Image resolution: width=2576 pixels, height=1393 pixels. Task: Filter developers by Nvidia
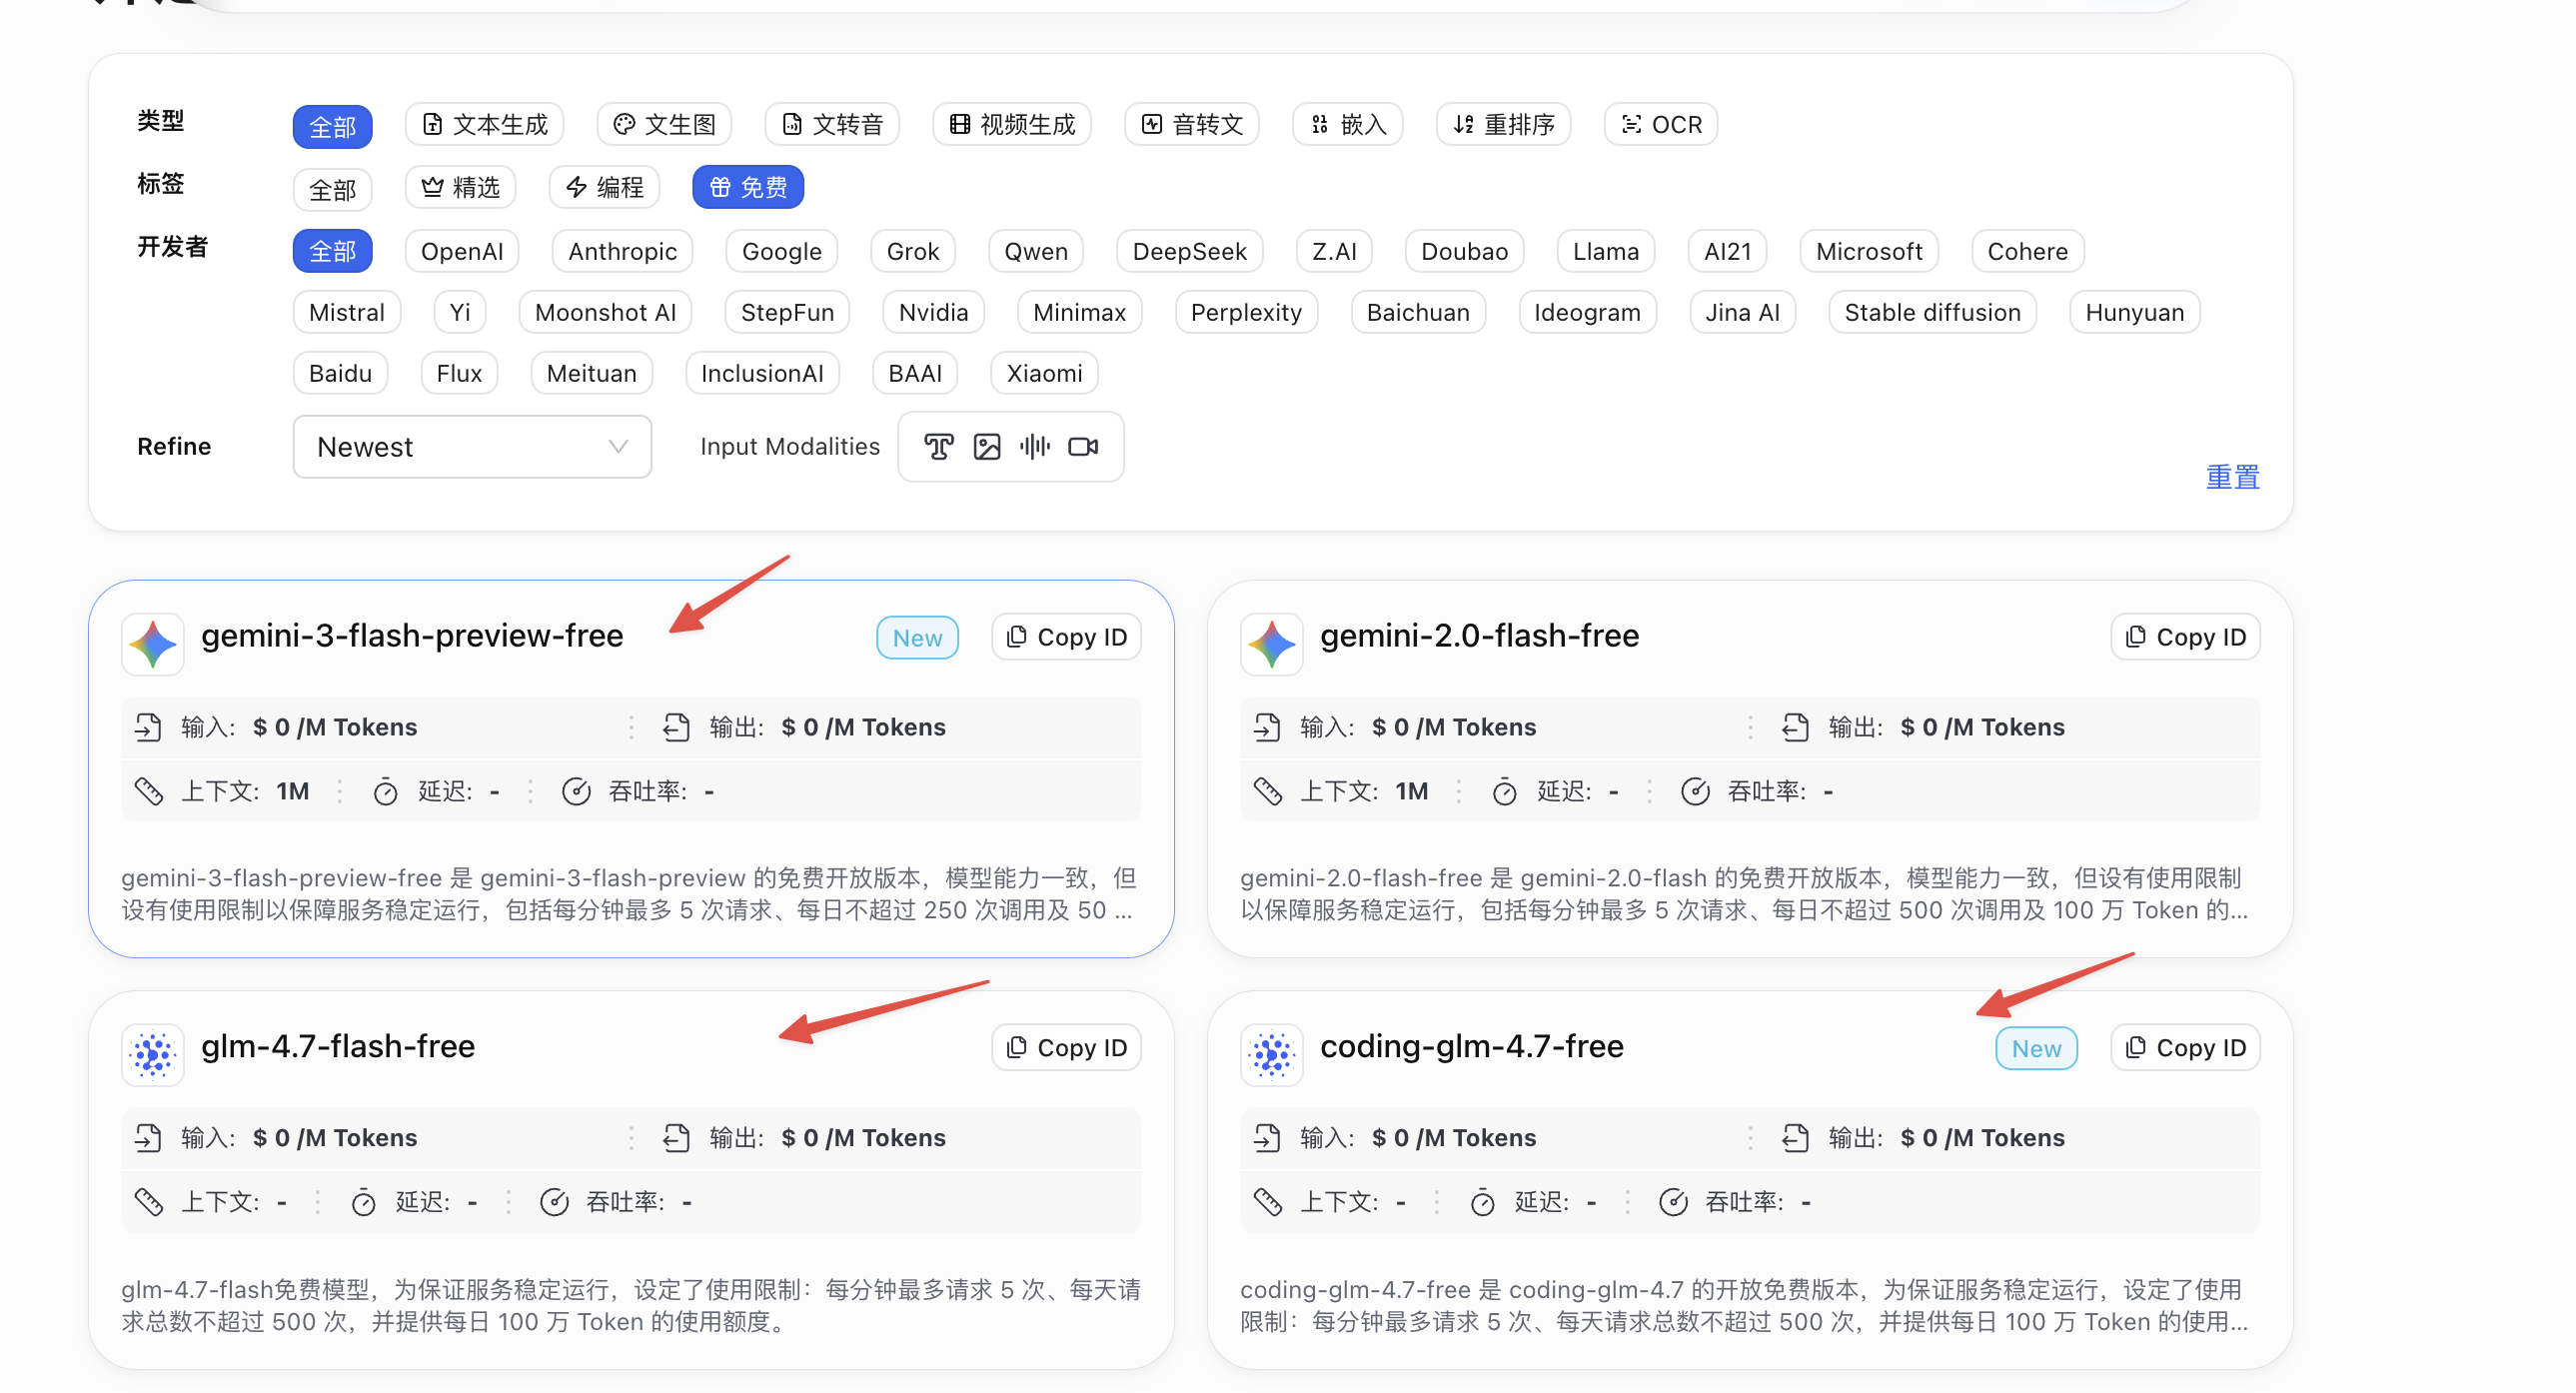pyautogui.click(x=933, y=312)
